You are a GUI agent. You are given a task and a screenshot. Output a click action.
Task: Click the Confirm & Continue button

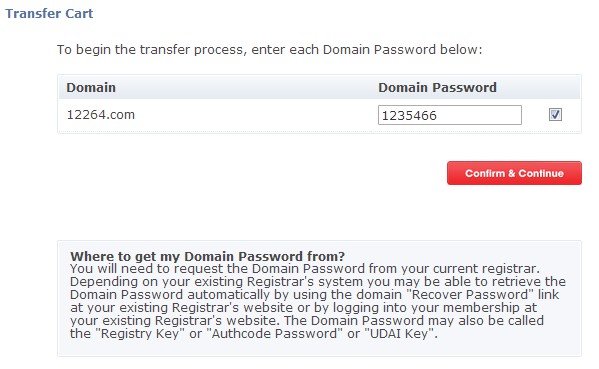(514, 173)
